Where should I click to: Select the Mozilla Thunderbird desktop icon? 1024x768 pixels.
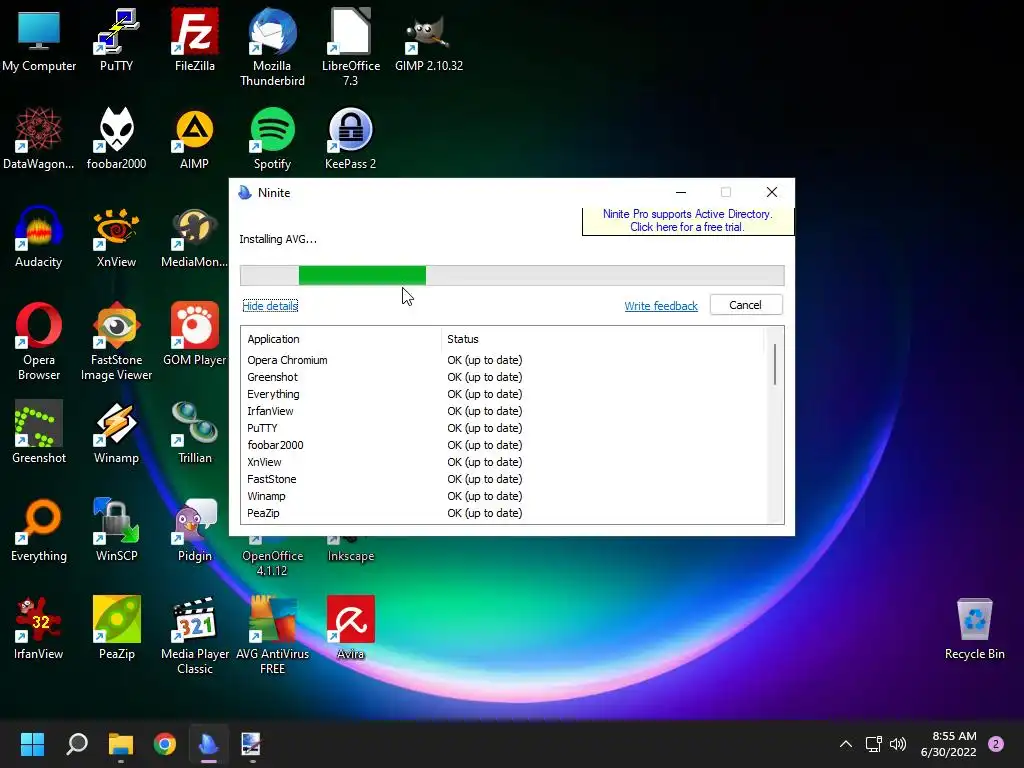coord(272,48)
